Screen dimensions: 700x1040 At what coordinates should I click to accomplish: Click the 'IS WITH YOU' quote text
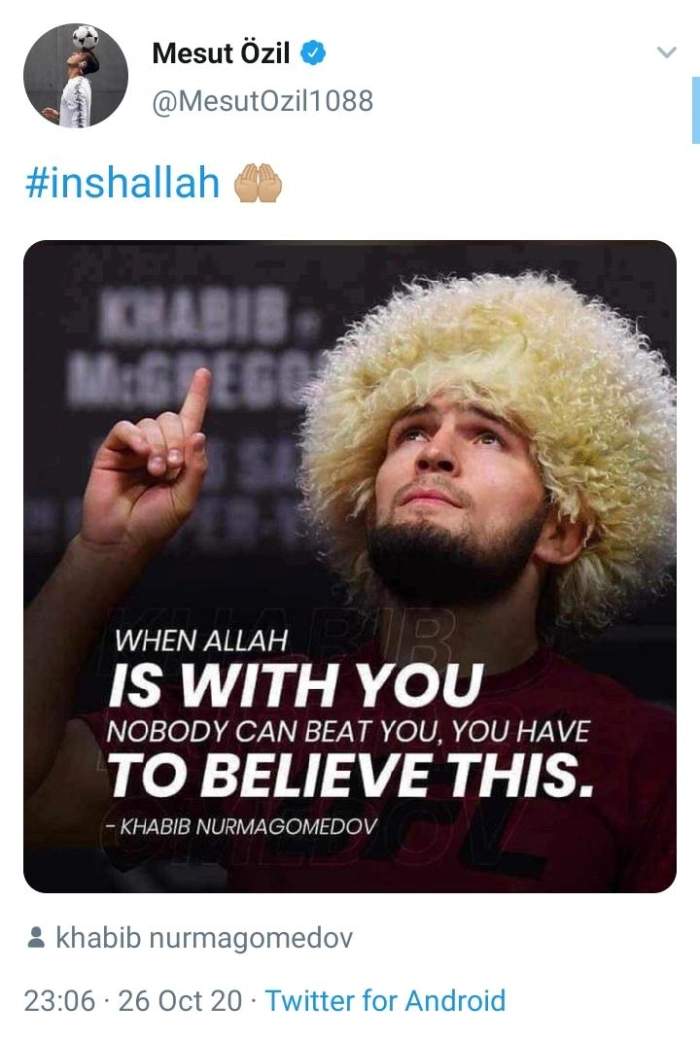click(296, 684)
